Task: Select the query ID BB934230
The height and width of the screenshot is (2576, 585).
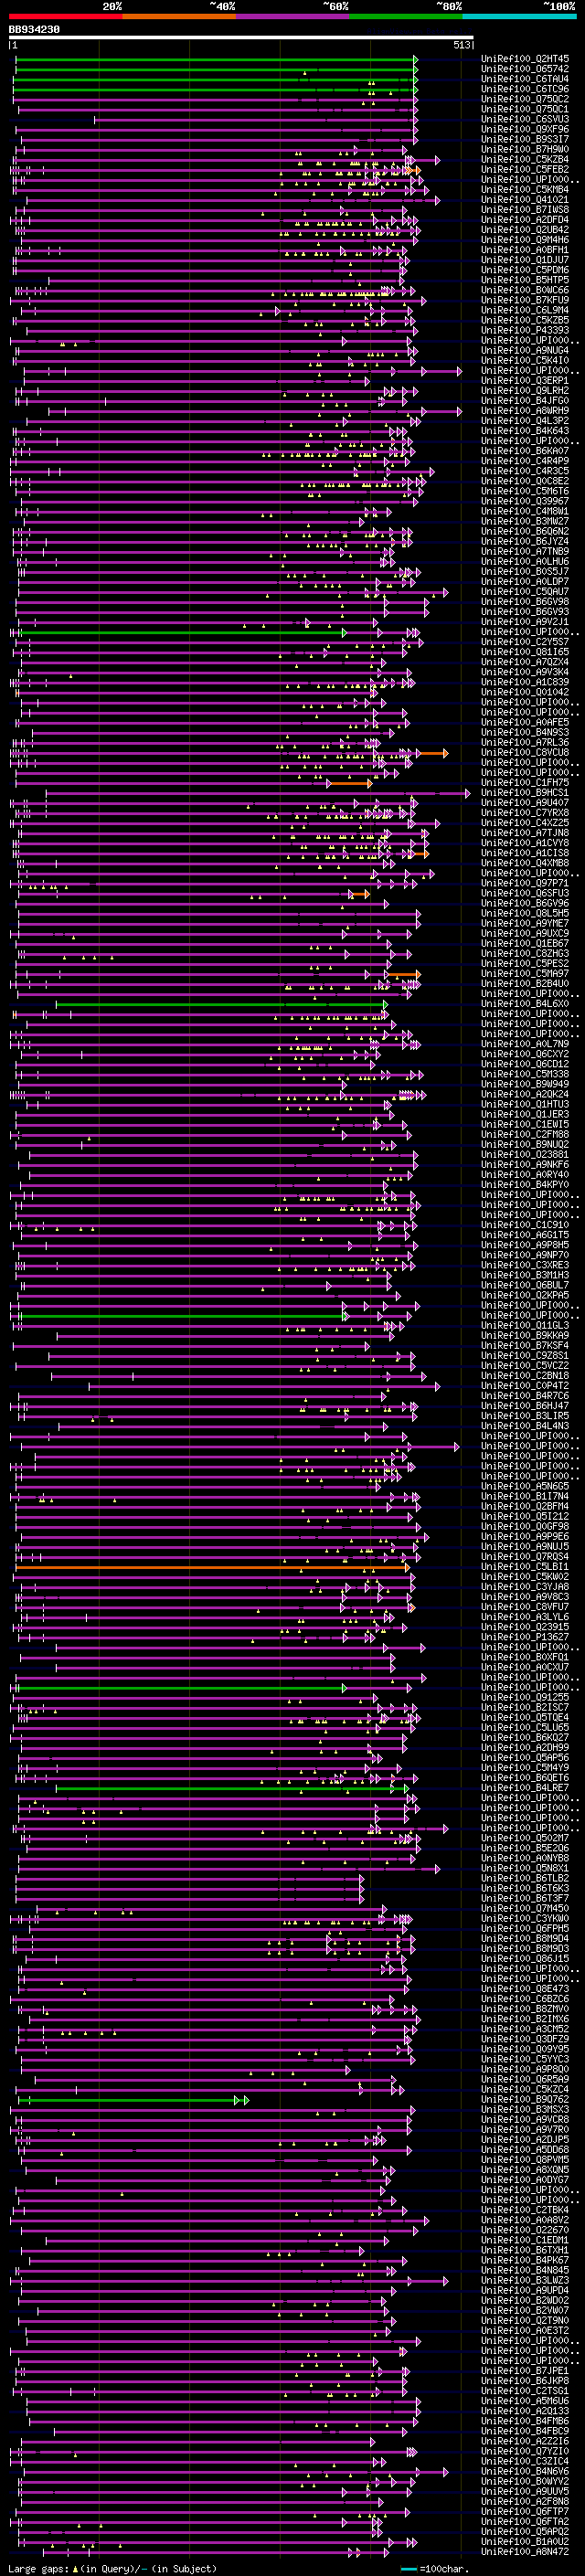Action: 34,30
